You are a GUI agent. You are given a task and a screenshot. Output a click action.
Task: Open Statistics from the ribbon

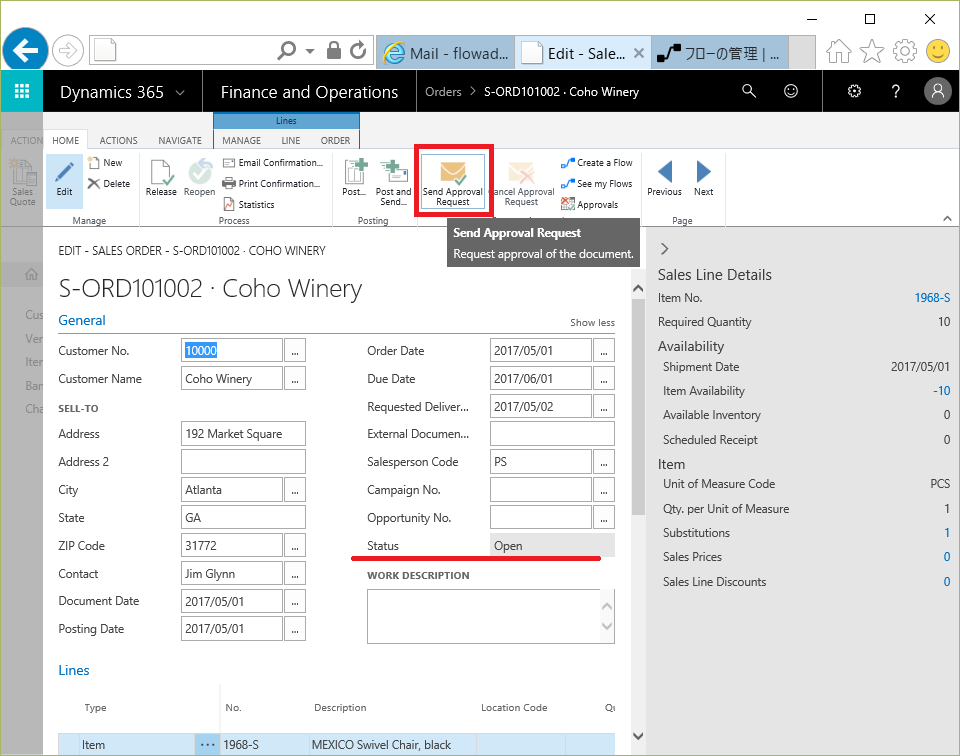pos(249,204)
